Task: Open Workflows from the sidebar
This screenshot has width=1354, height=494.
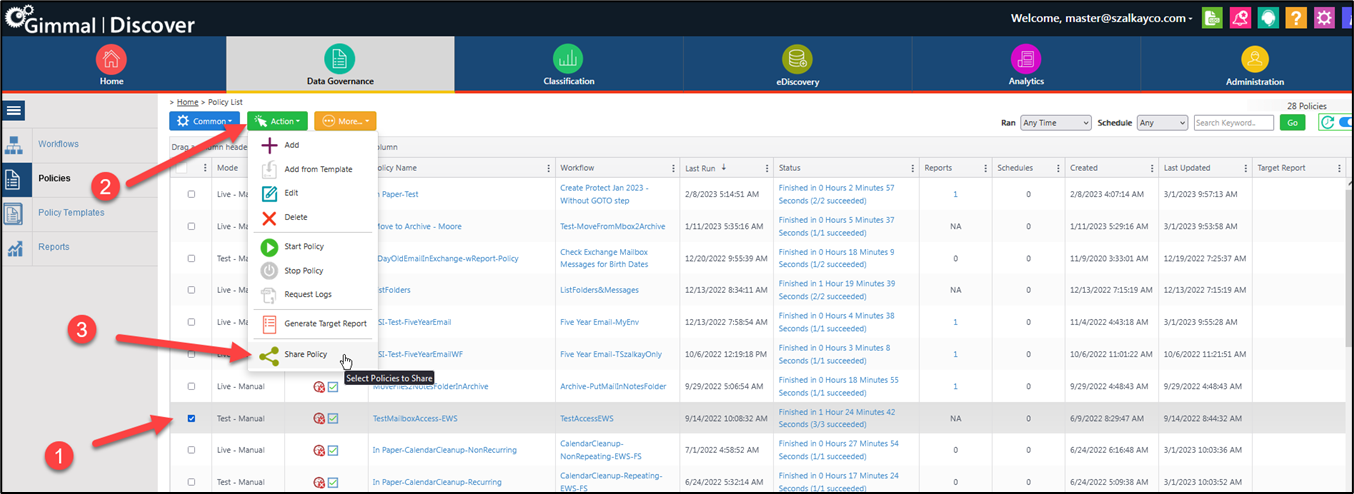Action: [x=58, y=144]
